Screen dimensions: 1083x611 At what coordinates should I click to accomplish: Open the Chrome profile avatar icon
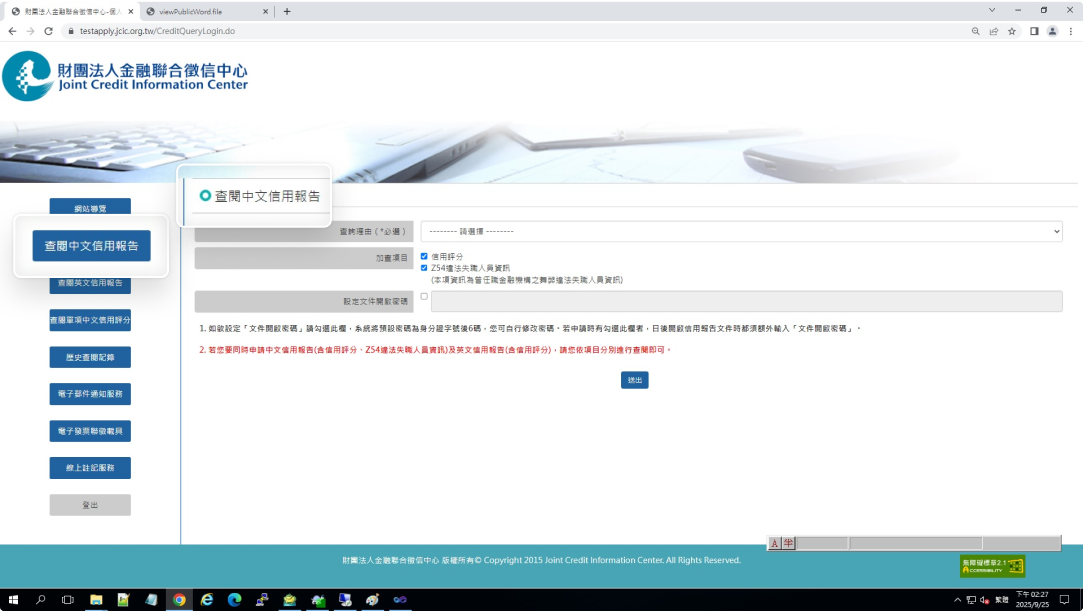pyautogui.click(x=1052, y=31)
